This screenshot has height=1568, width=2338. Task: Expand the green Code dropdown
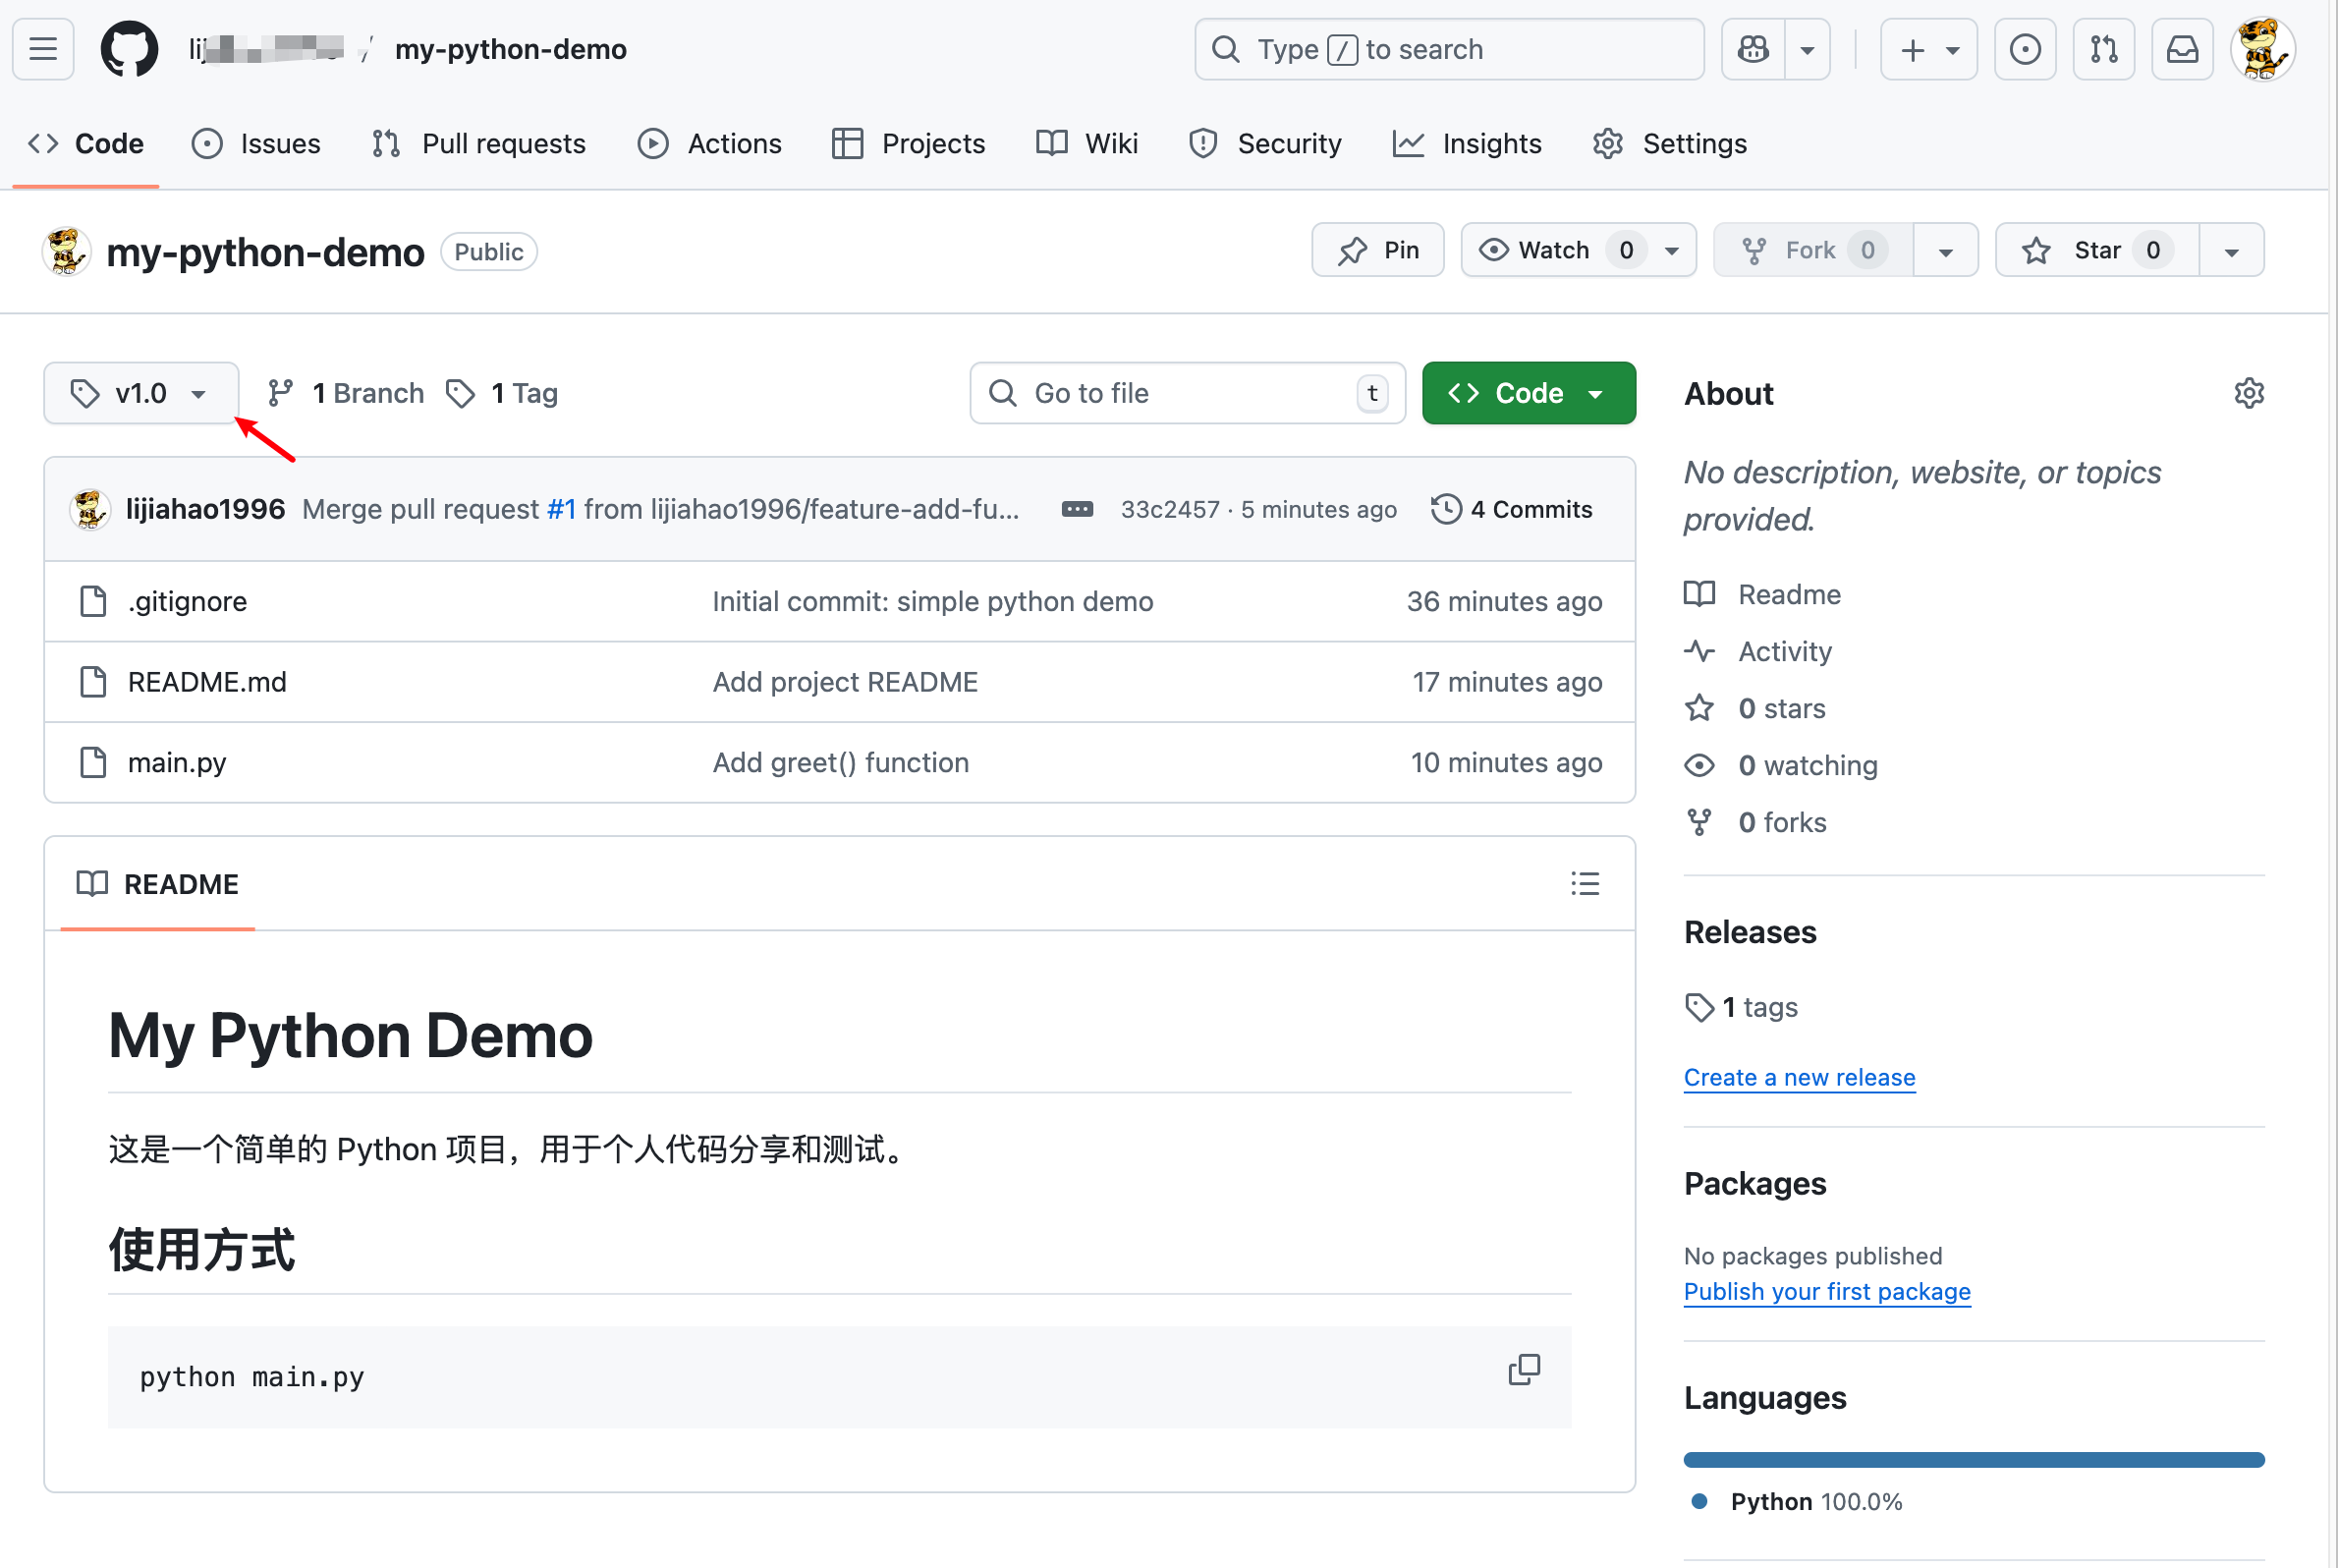[x=1528, y=393]
